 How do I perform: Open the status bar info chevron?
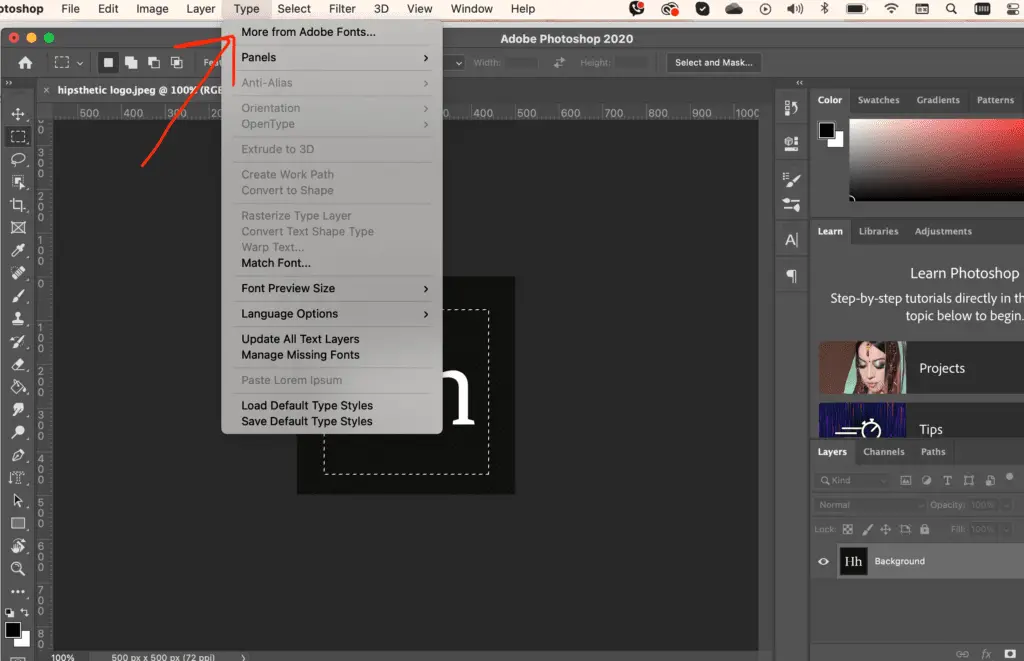tap(243, 657)
